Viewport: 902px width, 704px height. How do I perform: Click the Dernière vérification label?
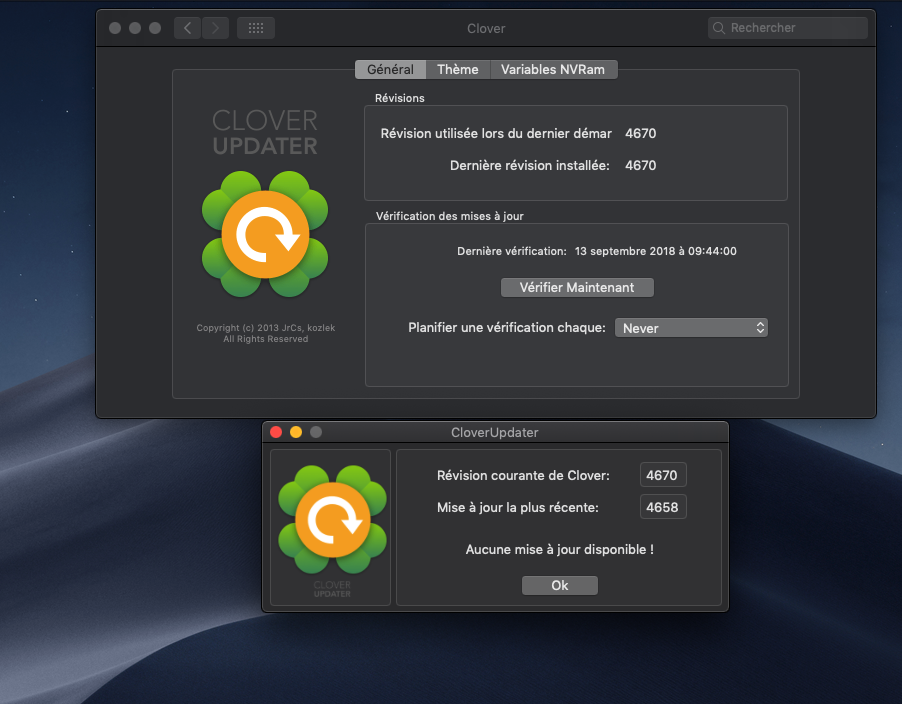pos(511,251)
